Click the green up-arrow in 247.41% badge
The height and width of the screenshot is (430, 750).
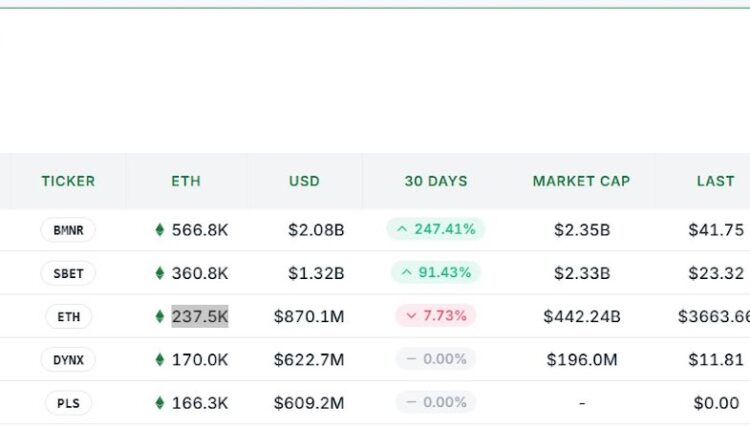click(x=402, y=230)
